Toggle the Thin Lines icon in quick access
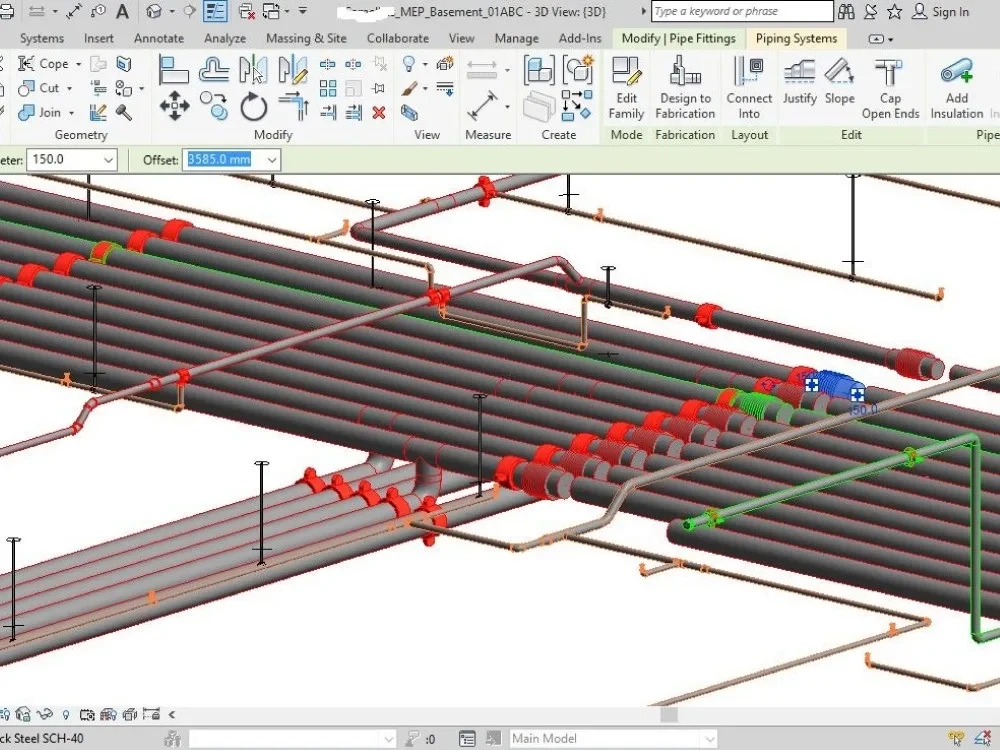The image size is (1000, 750). 215,11
